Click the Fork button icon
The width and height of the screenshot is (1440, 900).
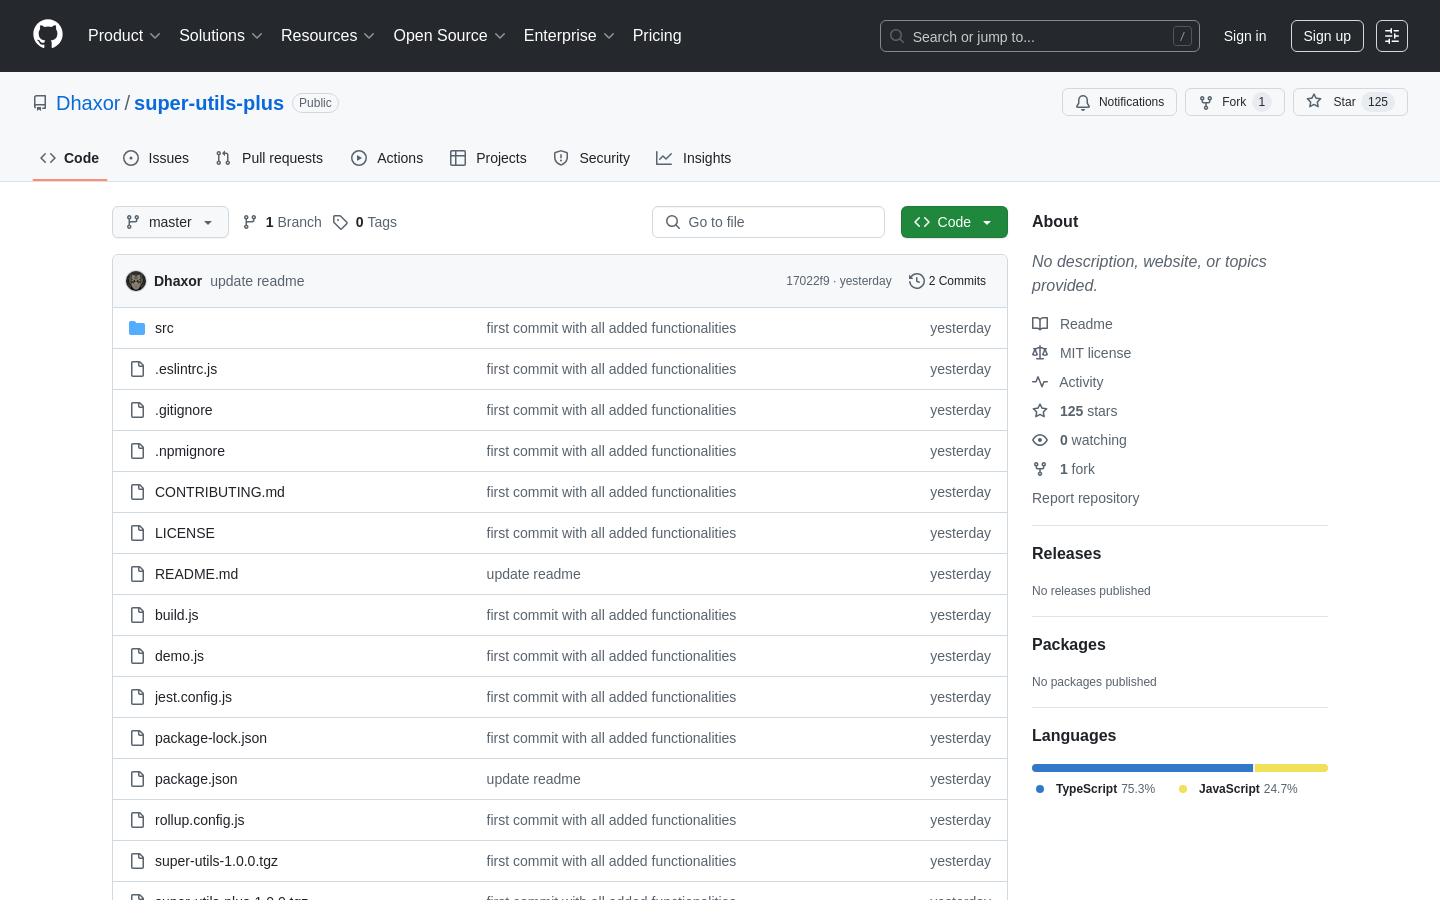click(x=1206, y=102)
